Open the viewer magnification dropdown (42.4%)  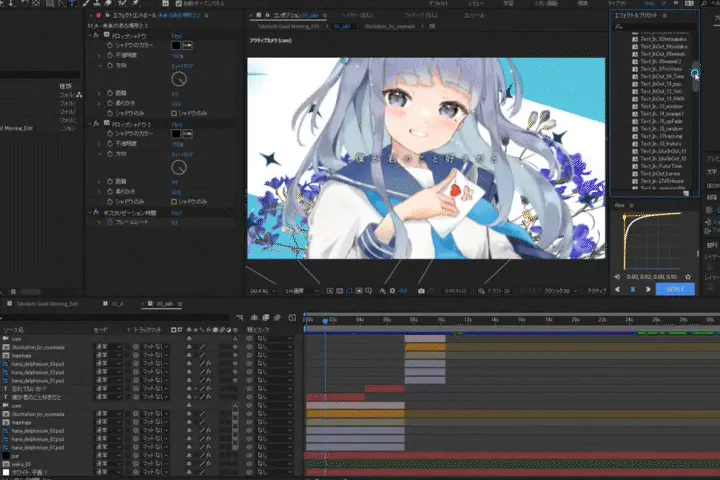(263, 291)
